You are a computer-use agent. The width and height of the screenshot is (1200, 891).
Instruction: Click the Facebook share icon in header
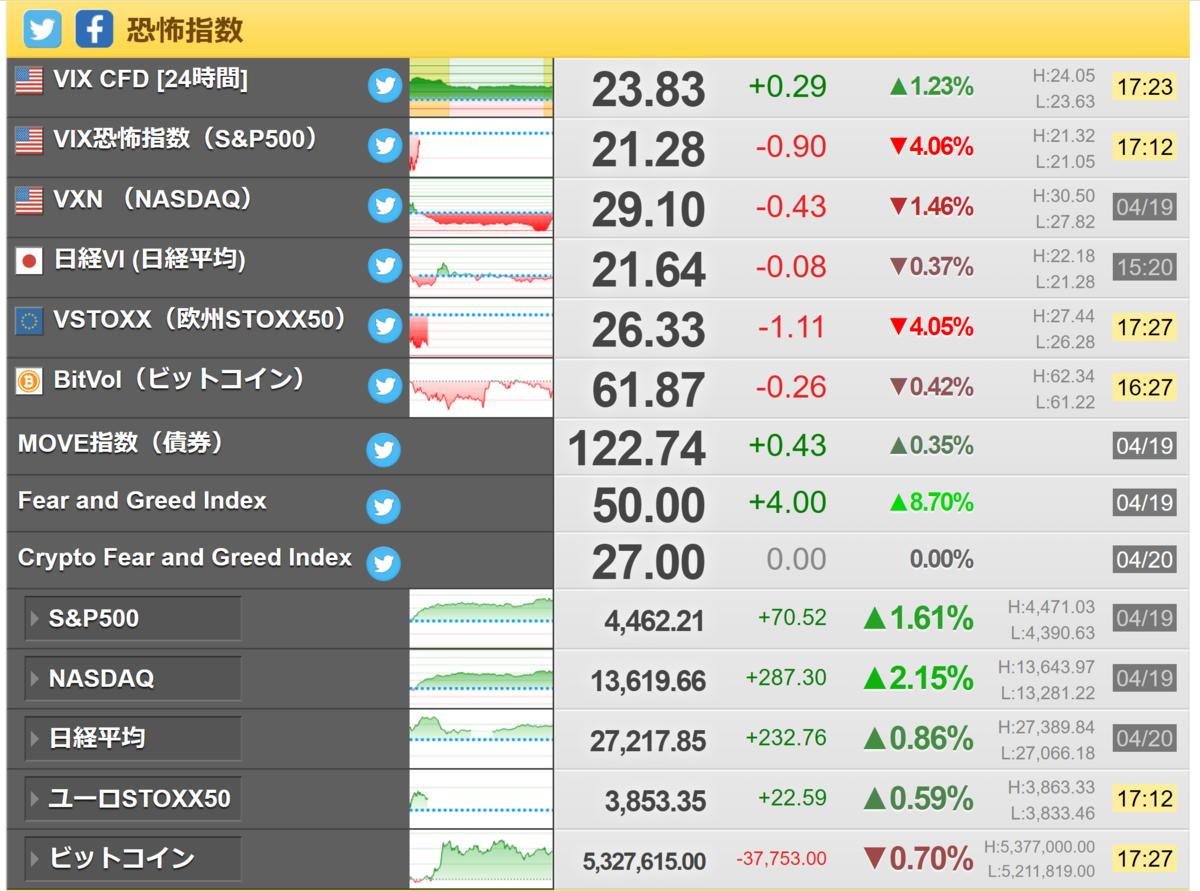click(94, 29)
